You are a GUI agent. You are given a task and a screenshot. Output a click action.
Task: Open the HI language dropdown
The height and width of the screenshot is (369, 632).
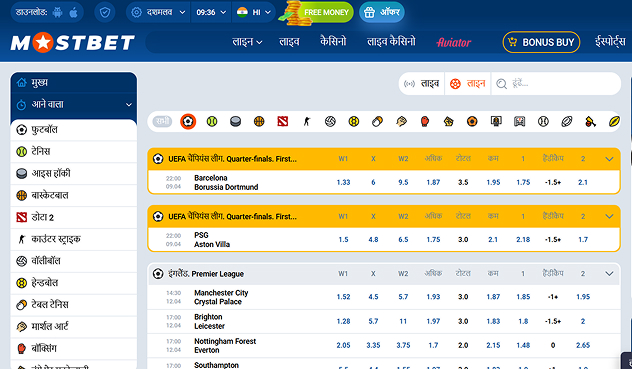click(254, 13)
